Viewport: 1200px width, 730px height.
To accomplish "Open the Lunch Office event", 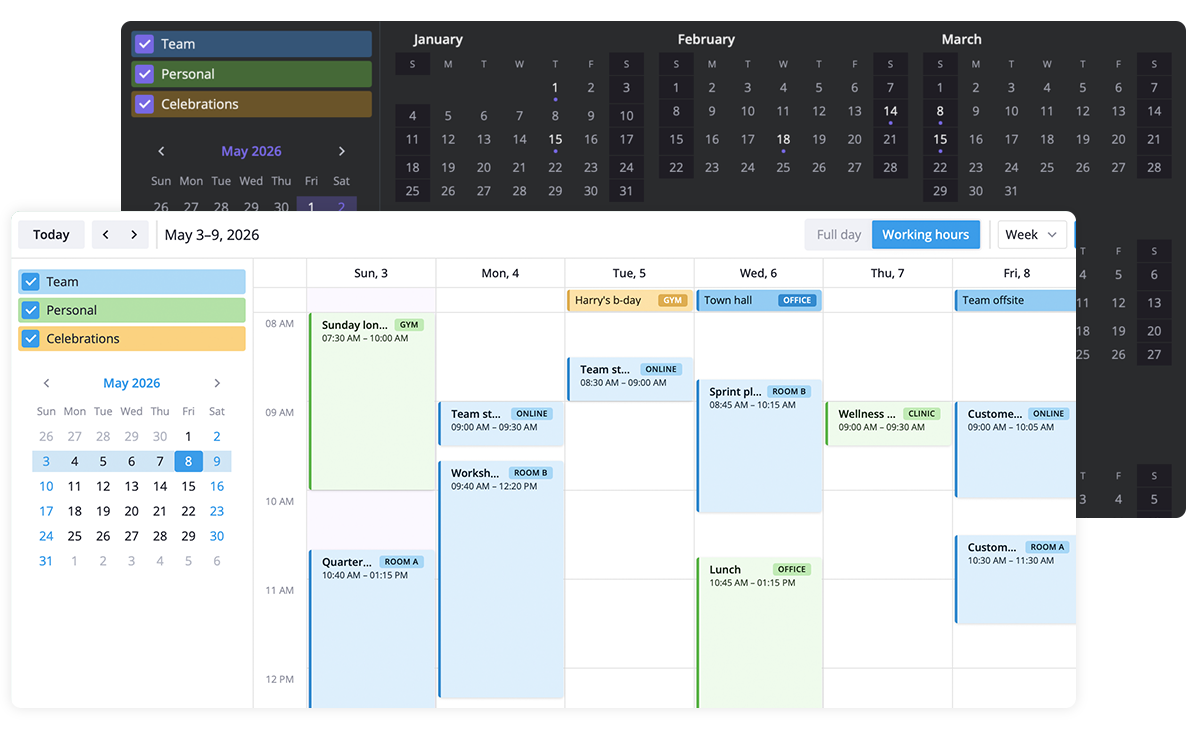I will [759, 632].
